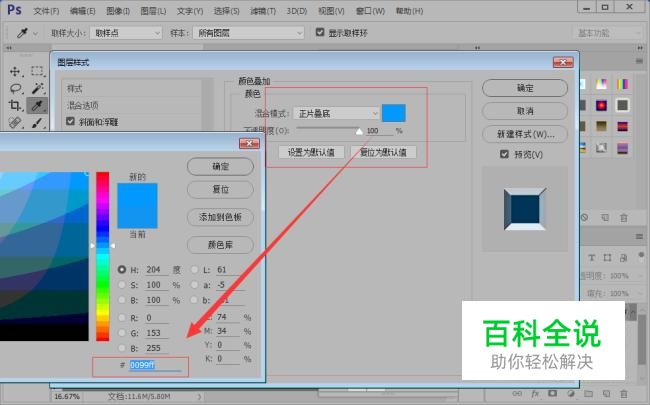Screen dimensions: 650x405
Task: Open the layer fill 100% dropdown
Action: 638,293
